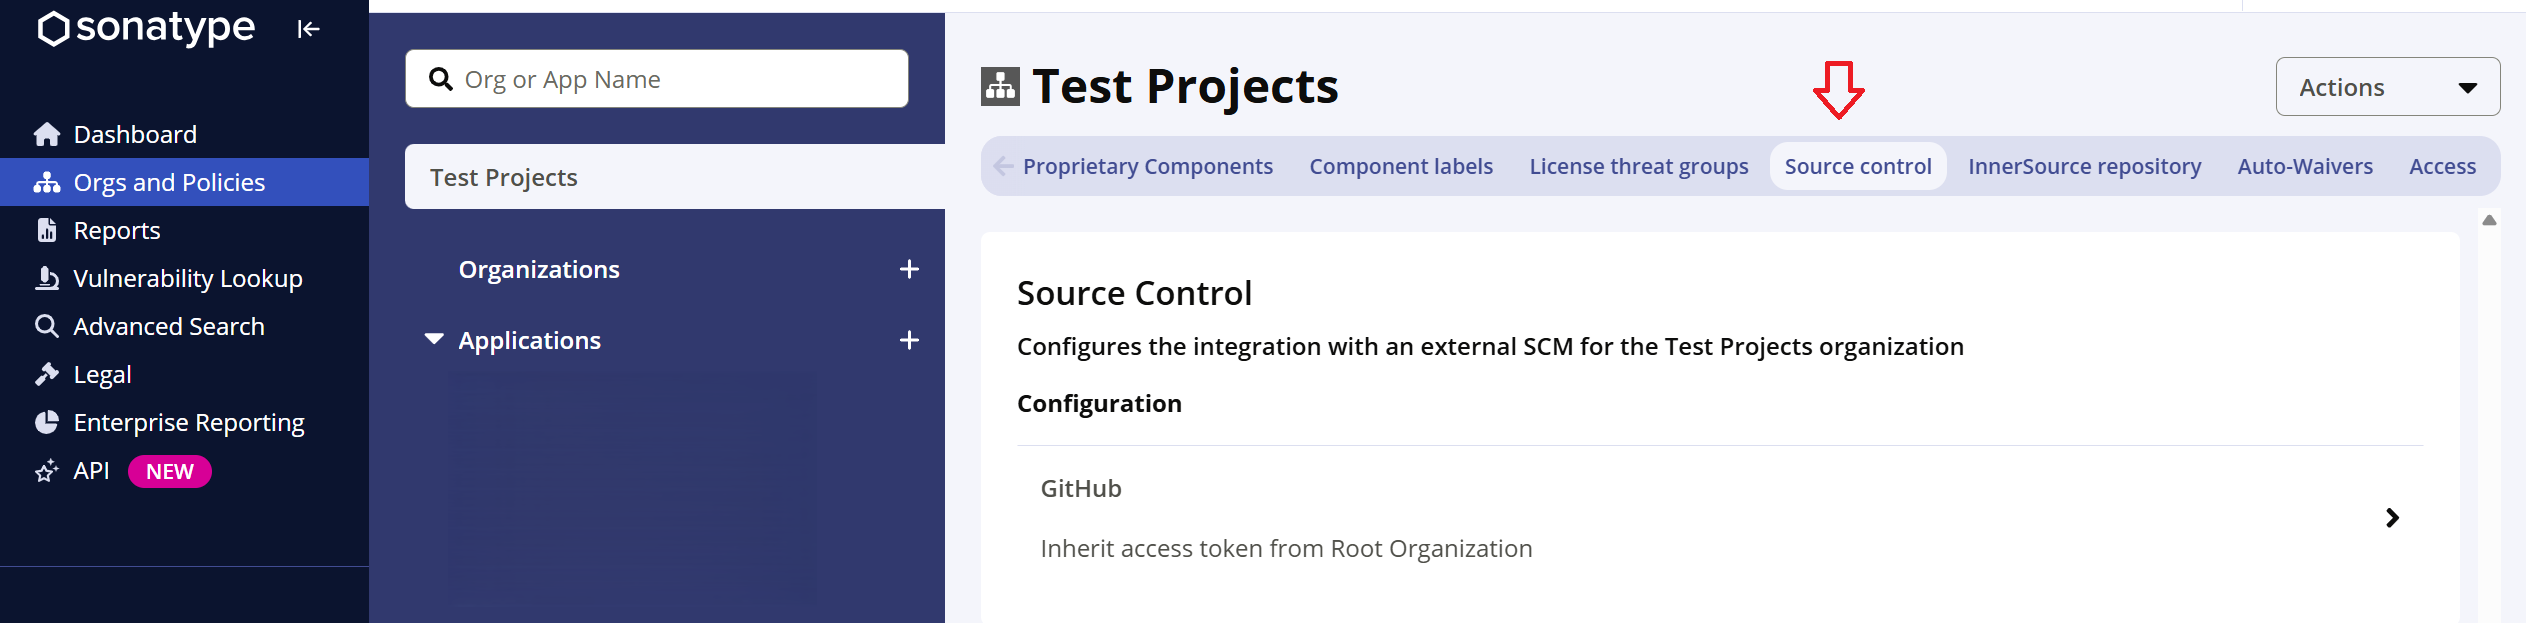
Task: Open Dashboard via the home icon
Action: coord(47,134)
